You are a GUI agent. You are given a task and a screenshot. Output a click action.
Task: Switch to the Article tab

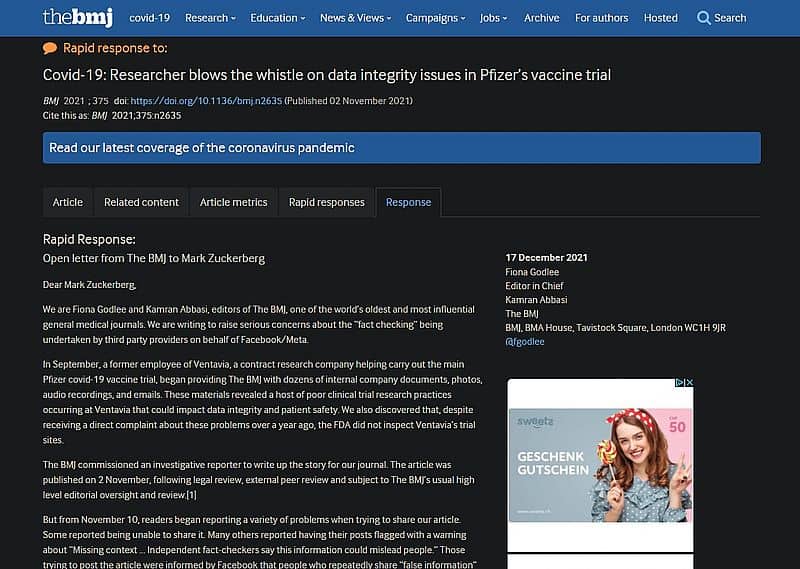[x=68, y=202]
